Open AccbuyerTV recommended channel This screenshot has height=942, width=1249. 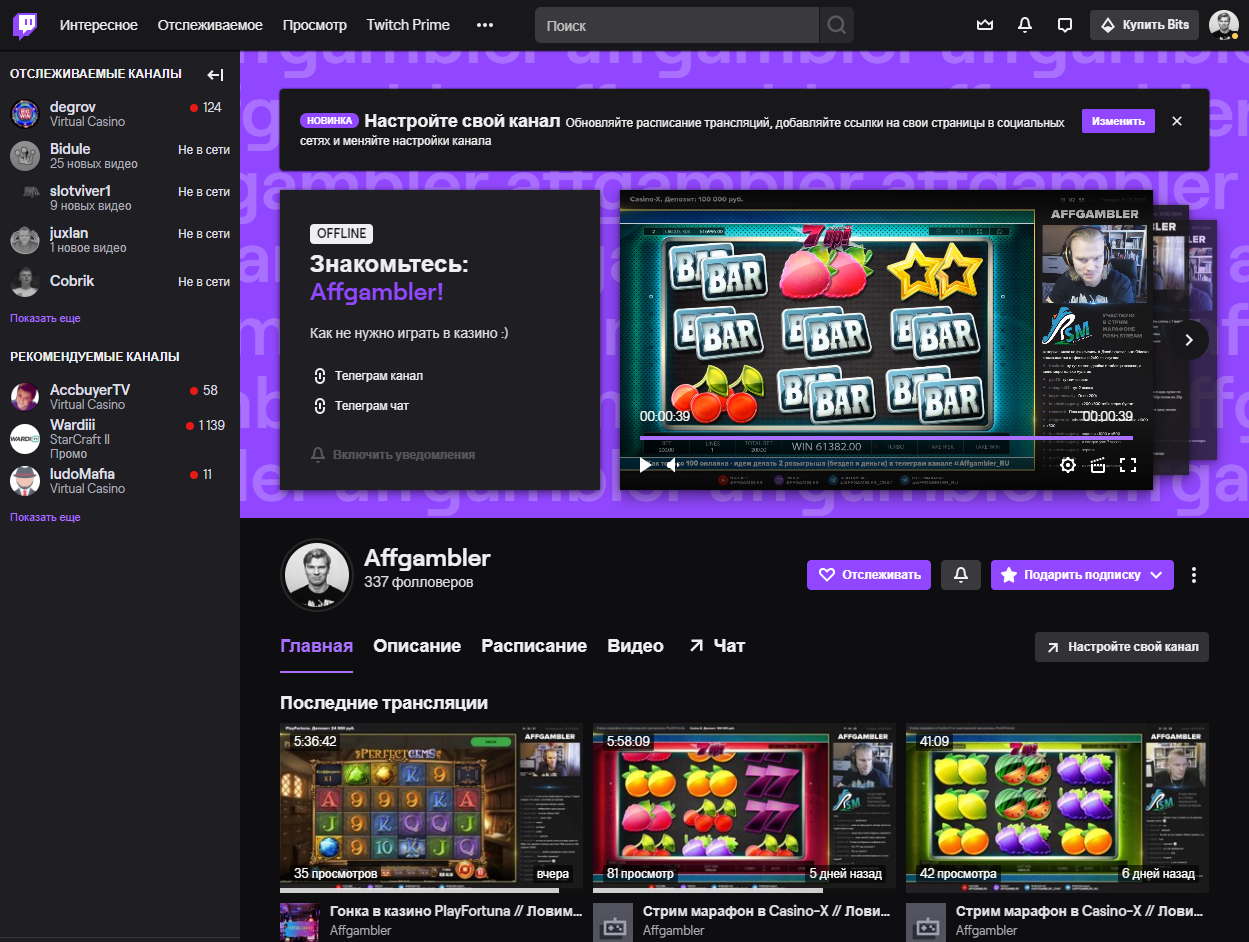pyautogui.click(x=120, y=397)
